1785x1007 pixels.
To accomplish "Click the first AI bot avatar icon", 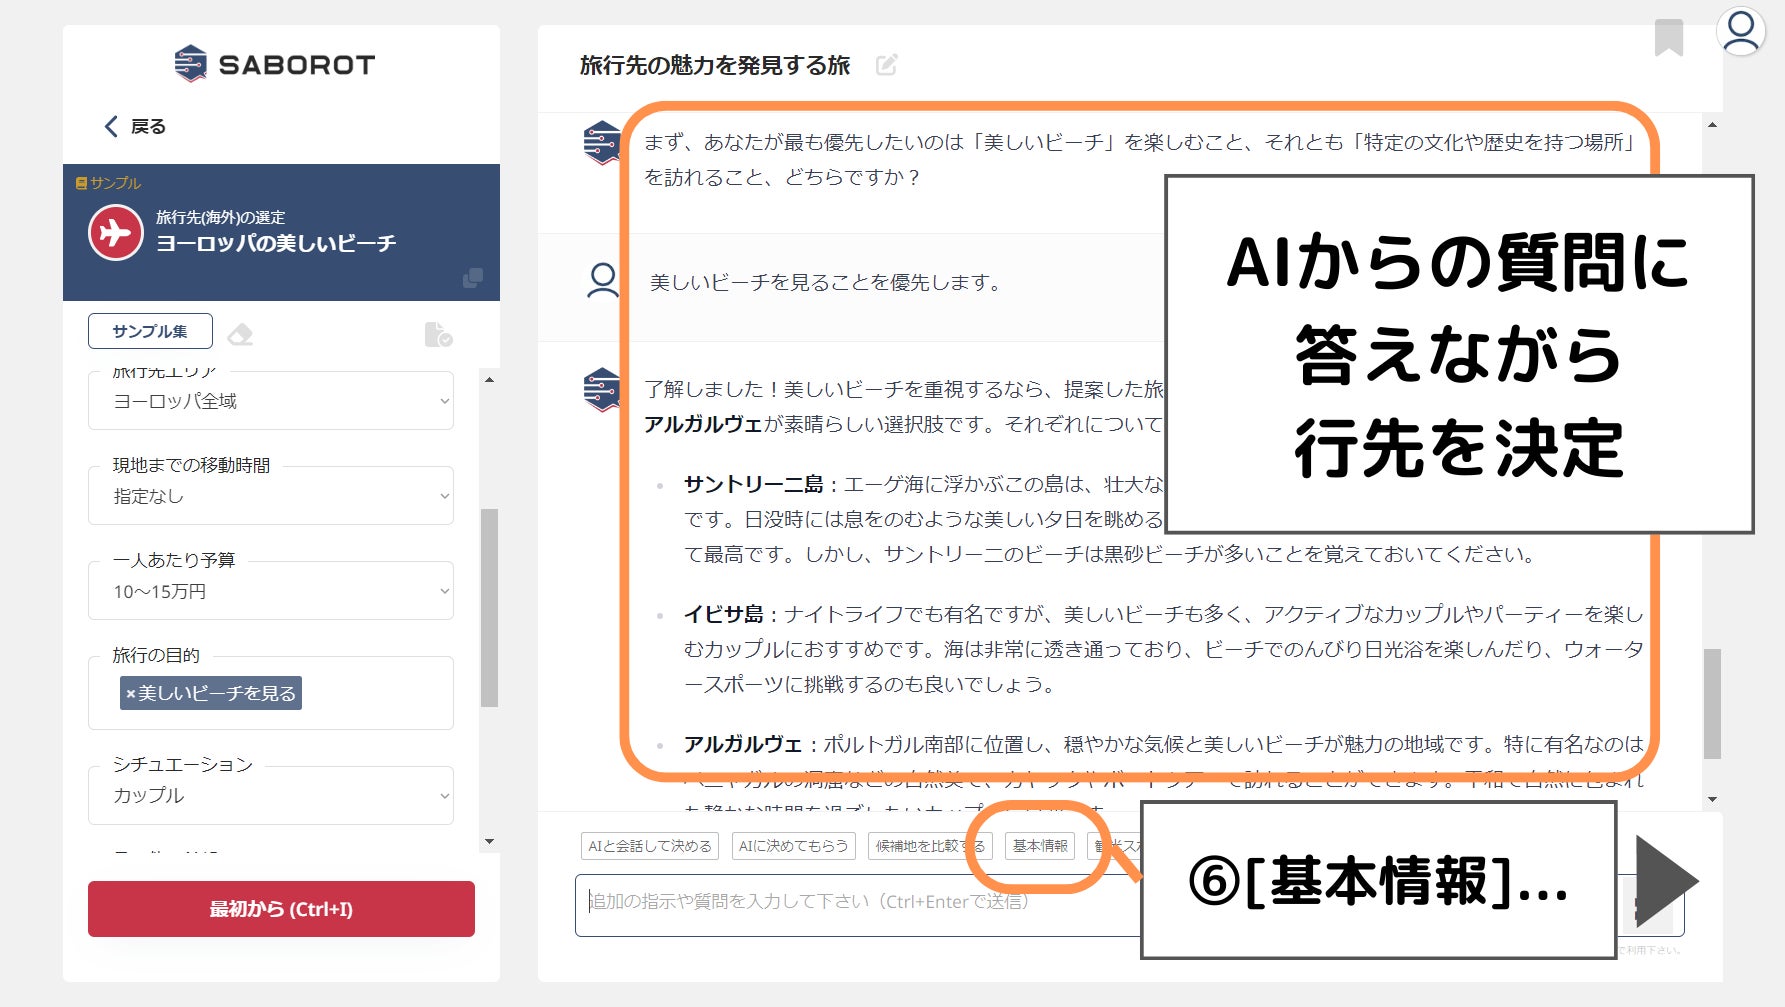I will click(602, 142).
